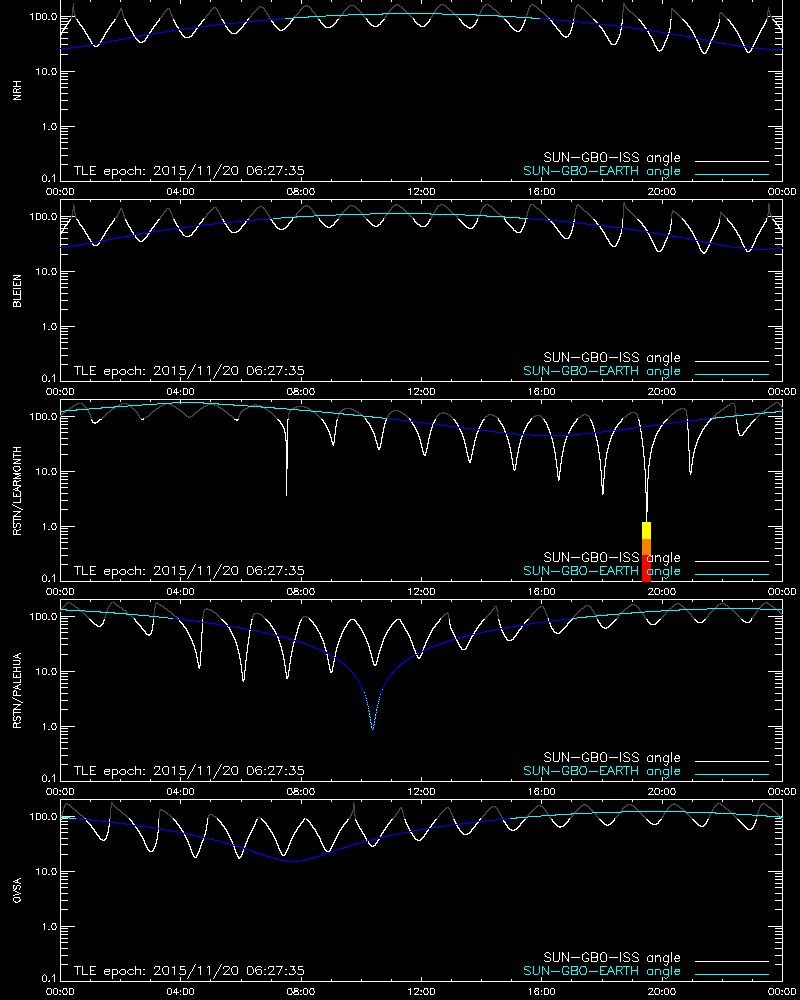Click the RSTN/LEARMONTH y-axis panel label

tap(17, 490)
